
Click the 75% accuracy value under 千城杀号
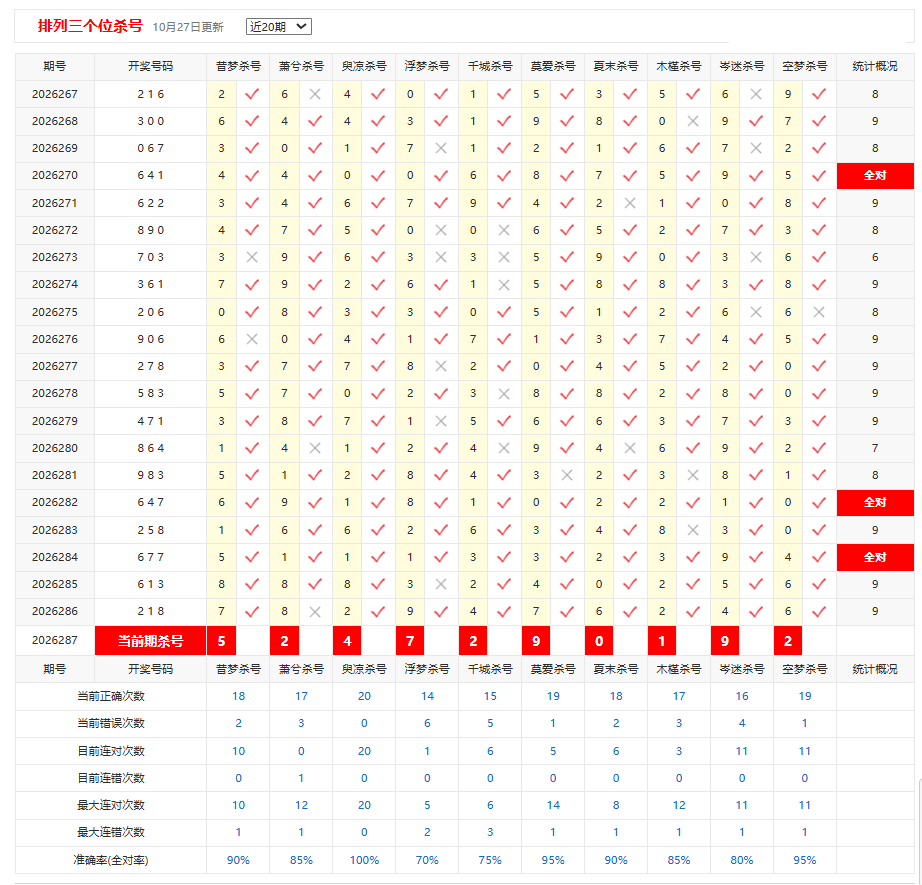point(490,860)
